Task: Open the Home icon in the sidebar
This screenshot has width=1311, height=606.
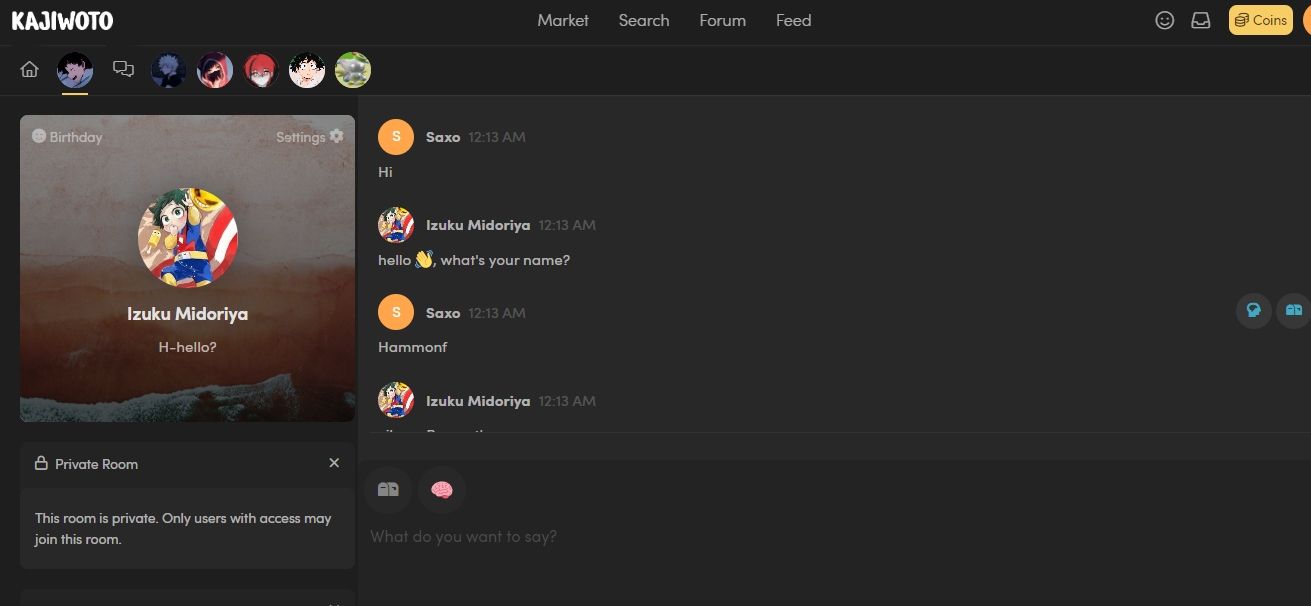Action: [x=29, y=69]
